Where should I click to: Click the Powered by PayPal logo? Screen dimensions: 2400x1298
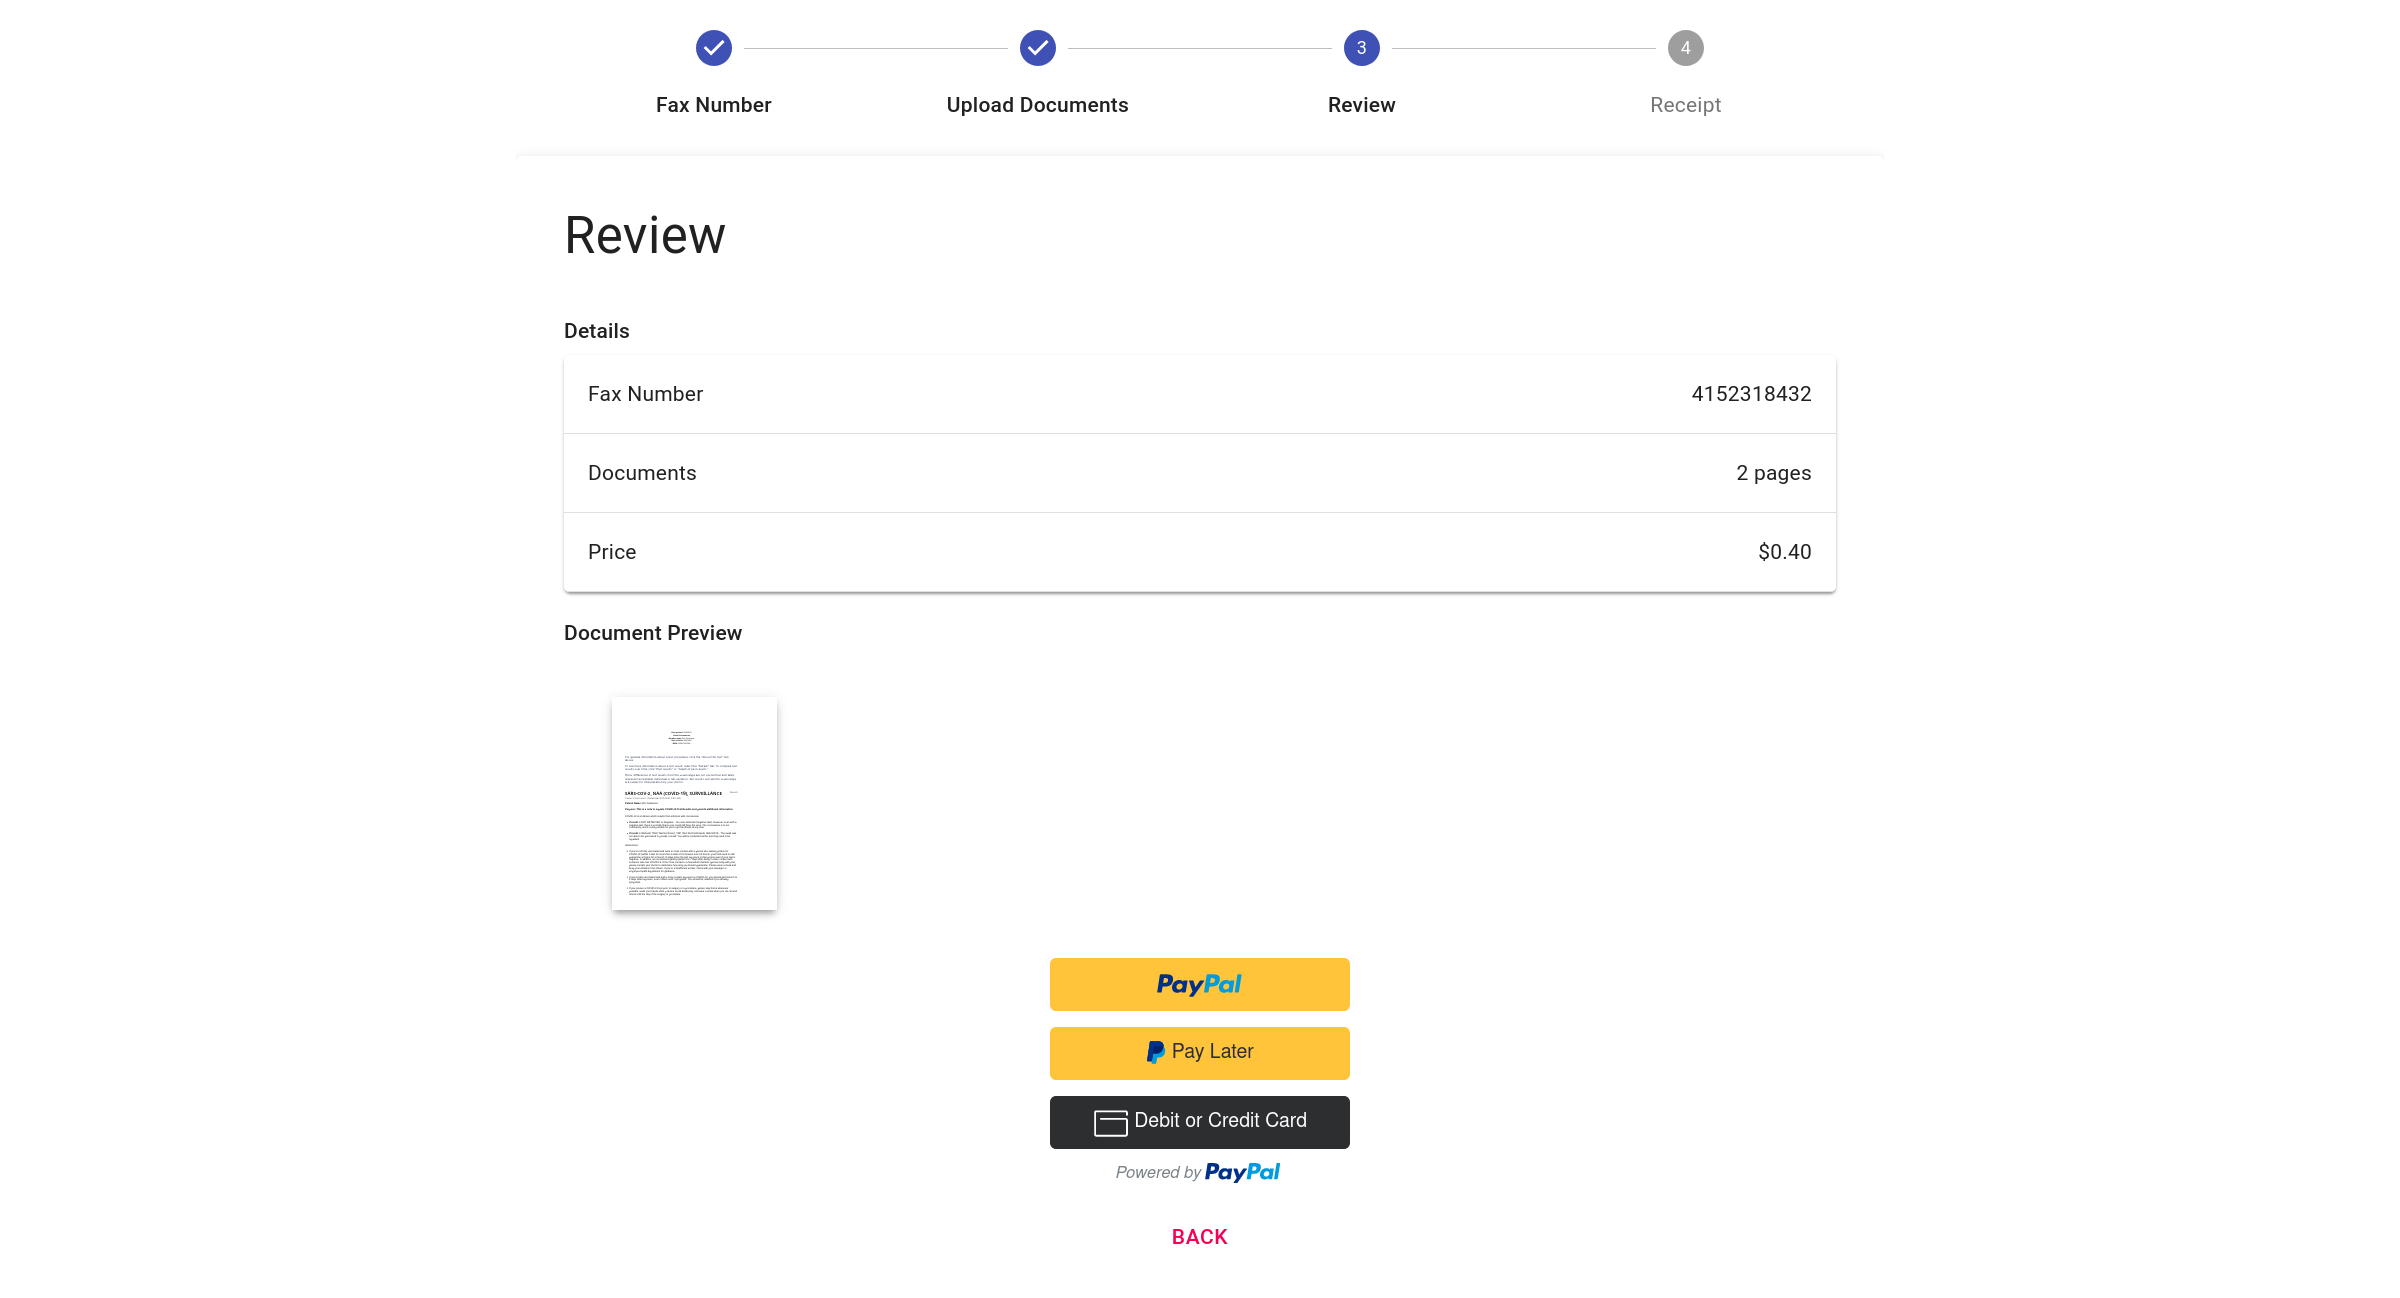(x=1242, y=1172)
